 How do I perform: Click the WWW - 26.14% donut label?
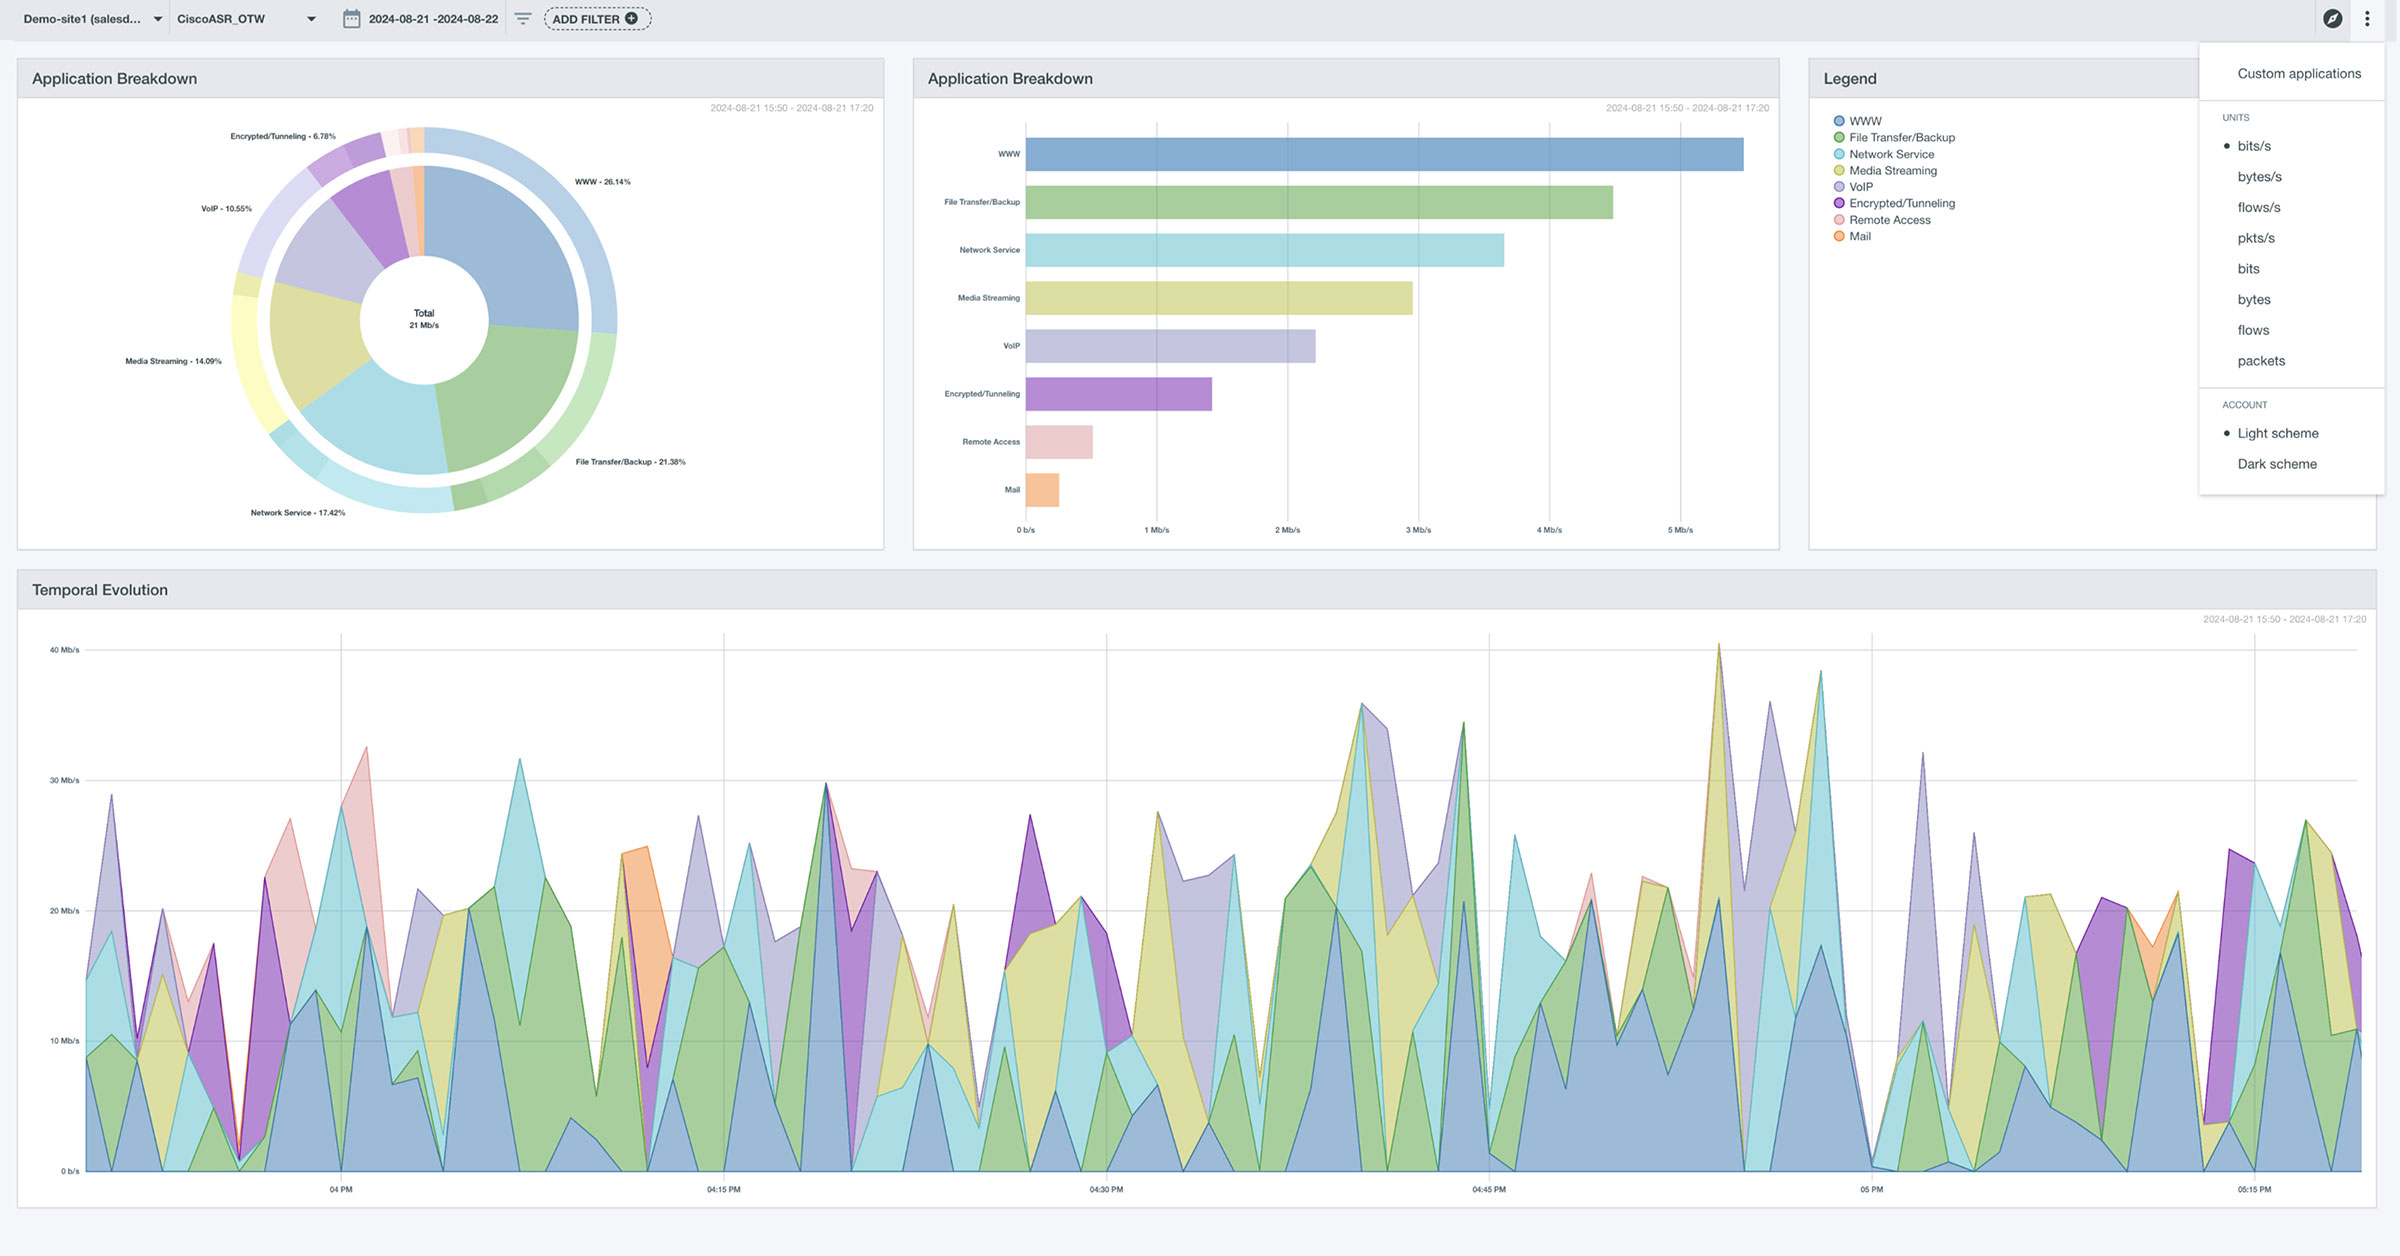(602, 182)
